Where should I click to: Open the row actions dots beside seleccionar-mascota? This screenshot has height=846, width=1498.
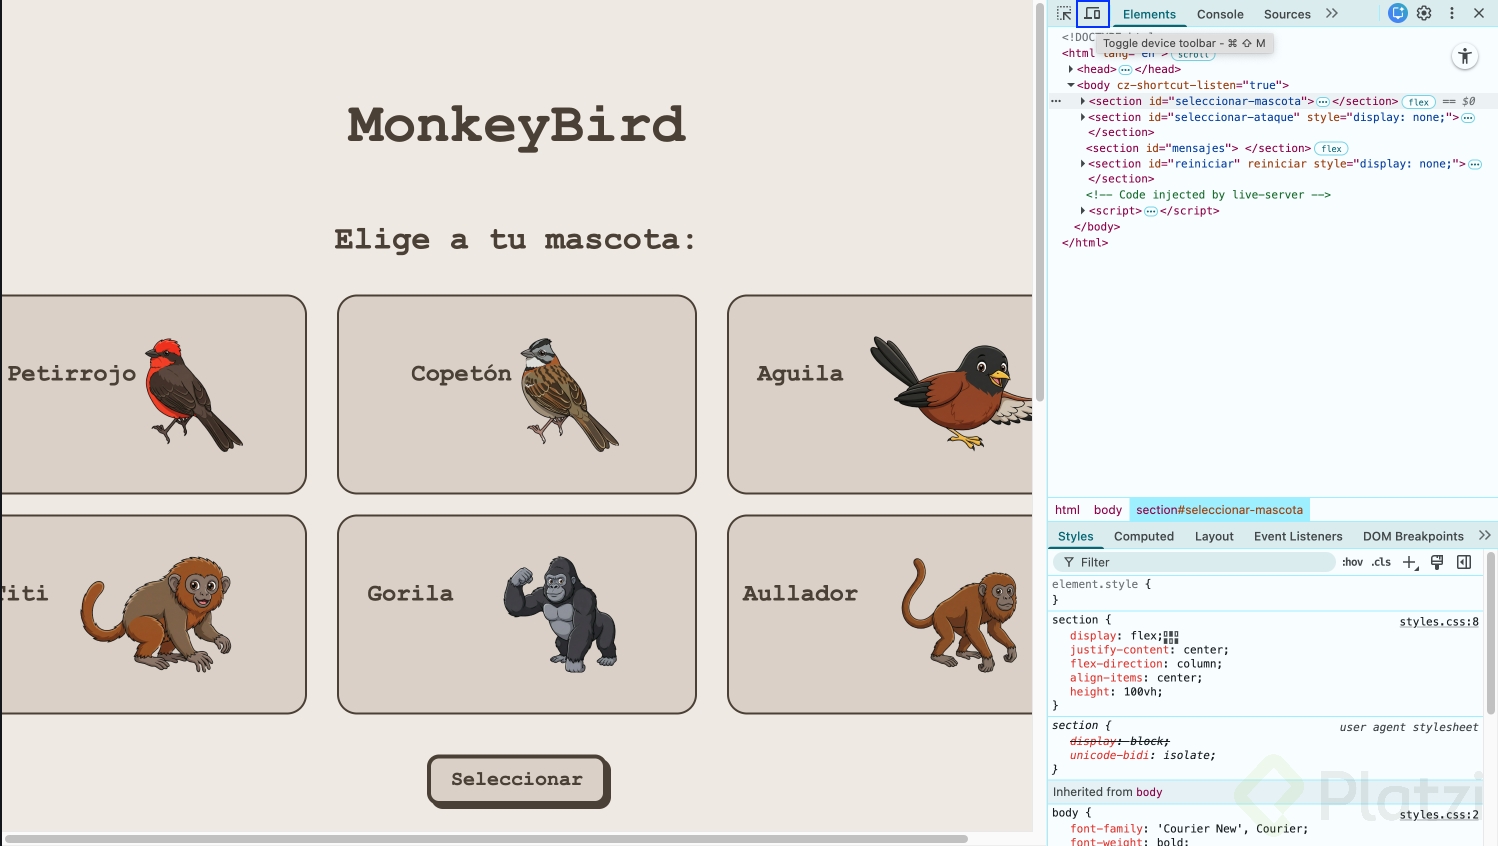pos(1056,101)
